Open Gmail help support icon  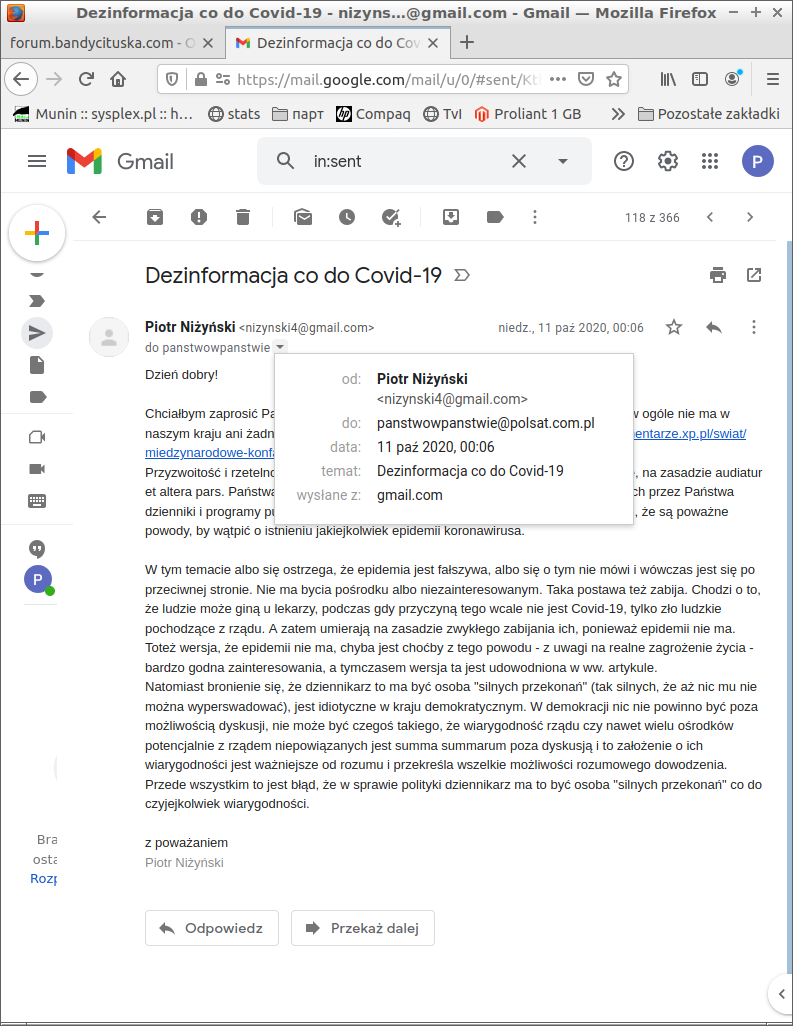[x=624, y=161]
